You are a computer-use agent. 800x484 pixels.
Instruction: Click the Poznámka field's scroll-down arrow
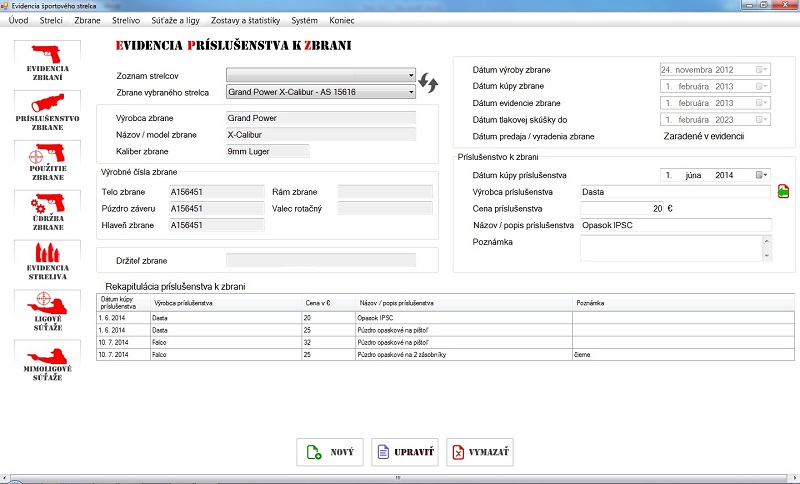(x=766, y=256)
